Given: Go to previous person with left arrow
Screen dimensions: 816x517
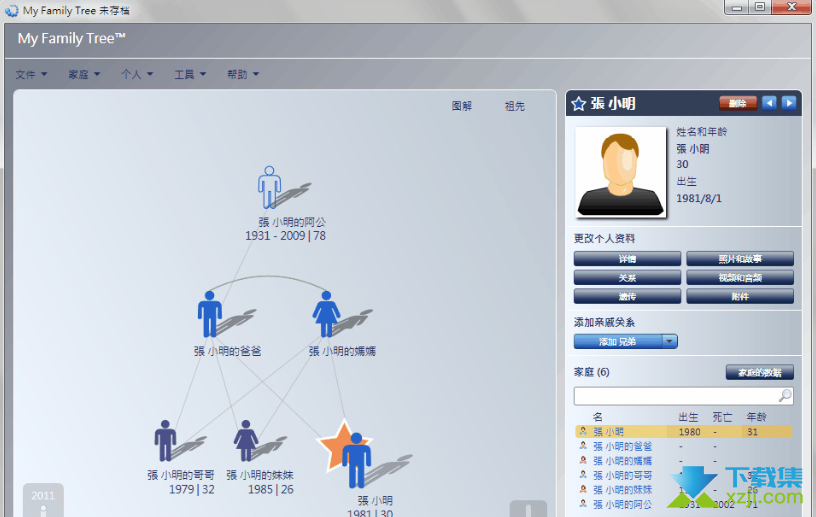Looking at the screenshot, I should coord(769,103).
